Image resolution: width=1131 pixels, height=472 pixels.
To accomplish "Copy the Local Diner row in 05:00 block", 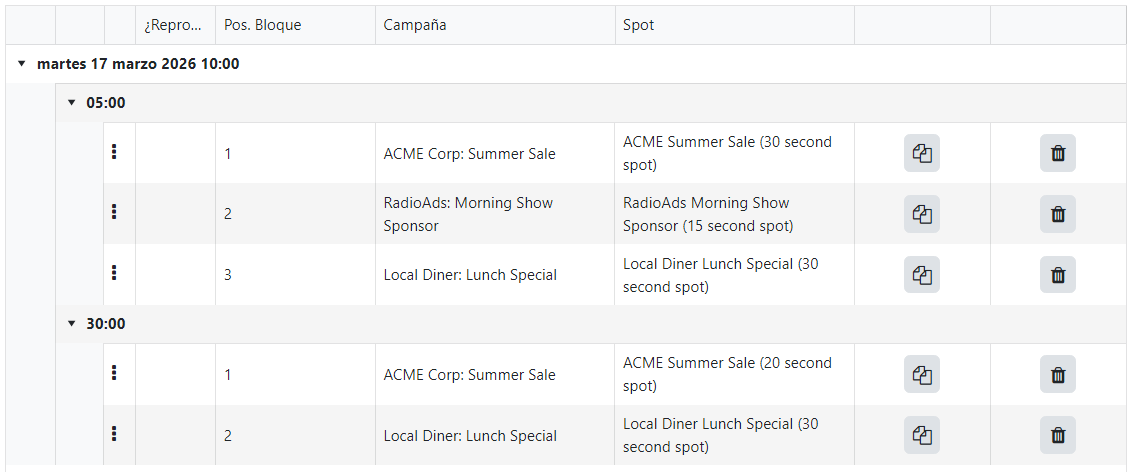I will [x=922, y=274].
